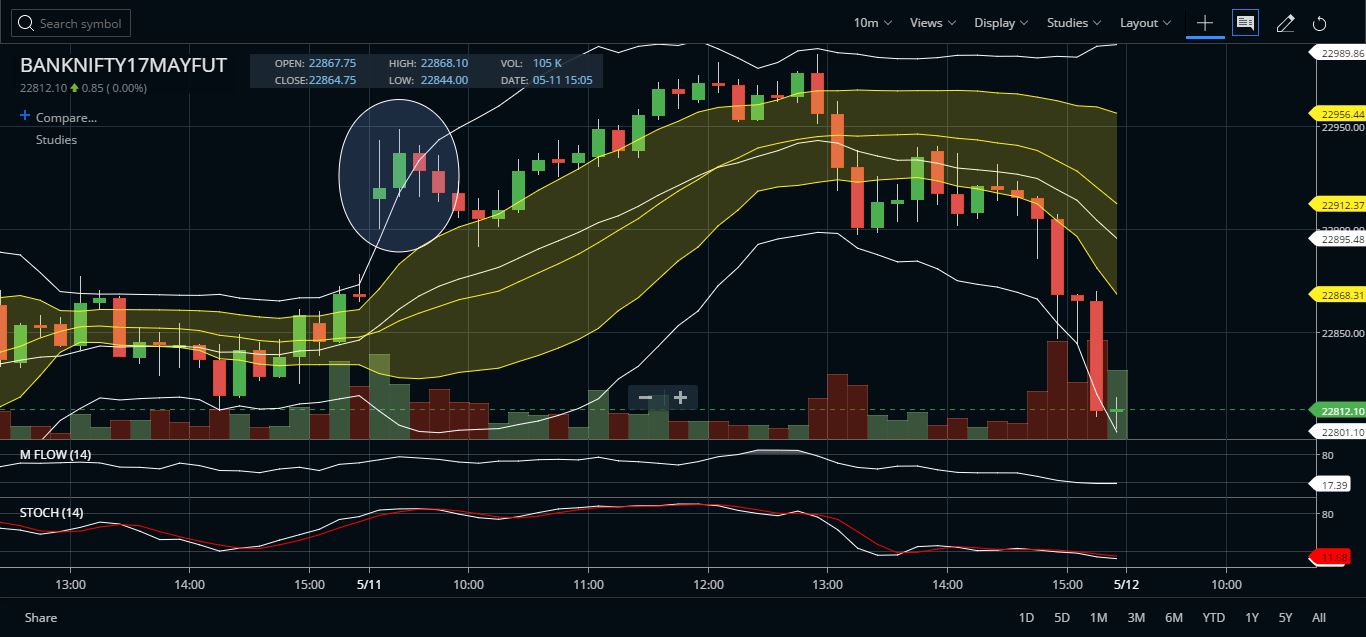The width and height of the screenshot is (1366, 637).
Task: Click the Search symbol input field
Action: [71, 23]
